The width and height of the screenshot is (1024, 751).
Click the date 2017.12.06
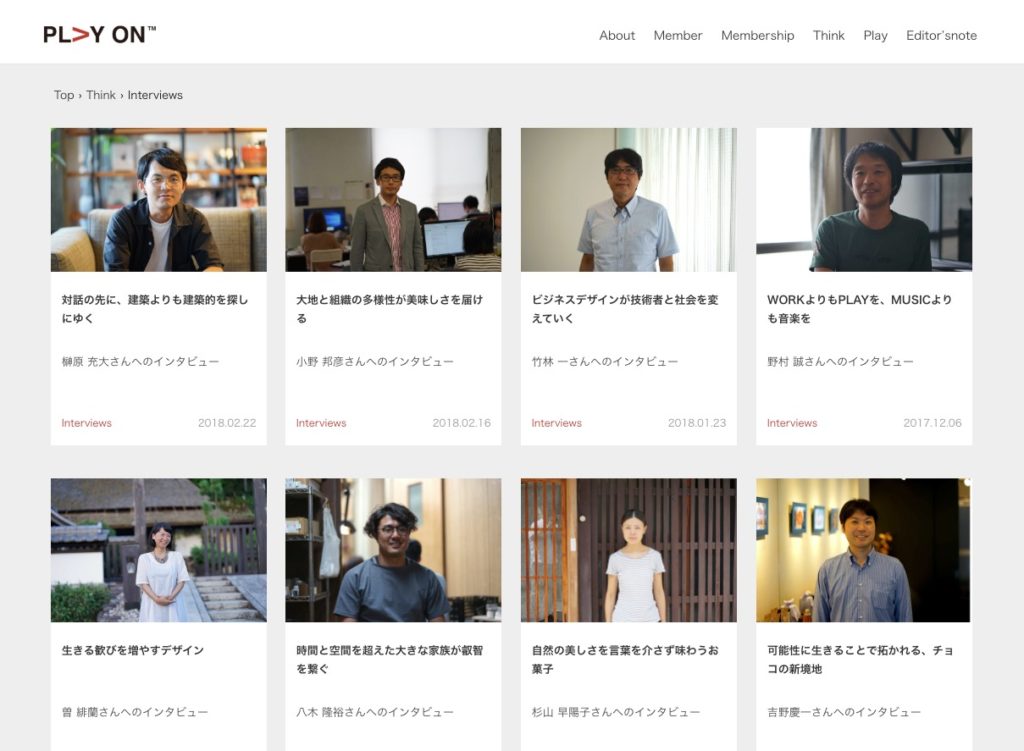932,423
